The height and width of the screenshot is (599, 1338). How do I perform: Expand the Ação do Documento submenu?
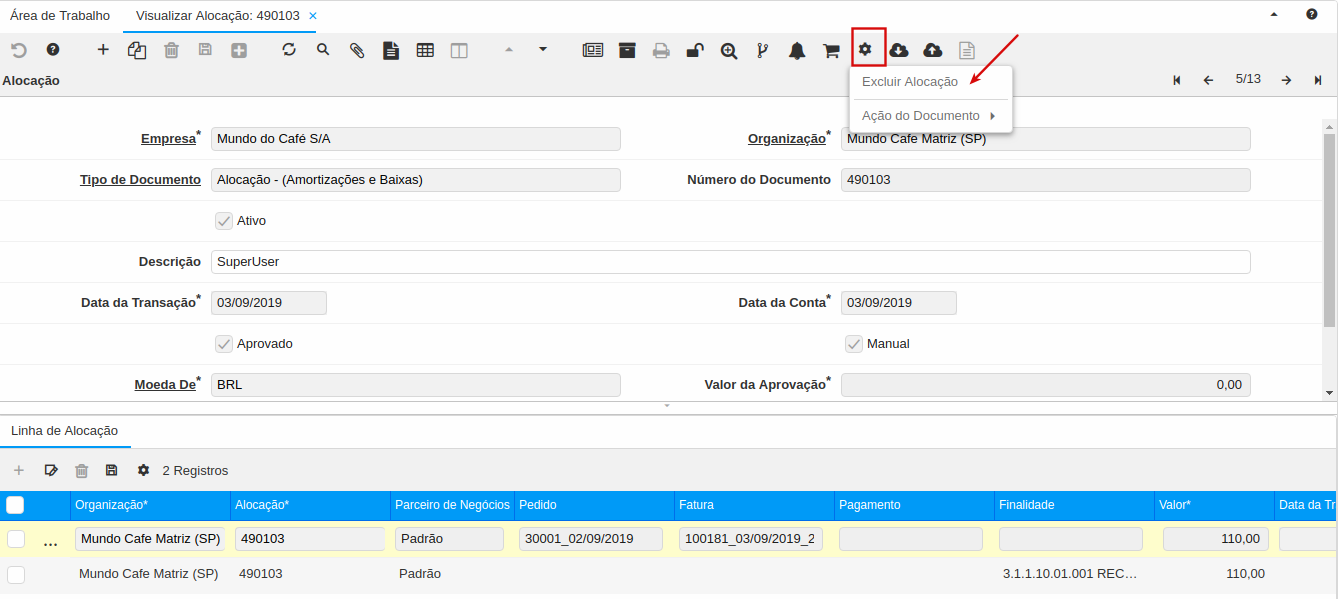928,116
